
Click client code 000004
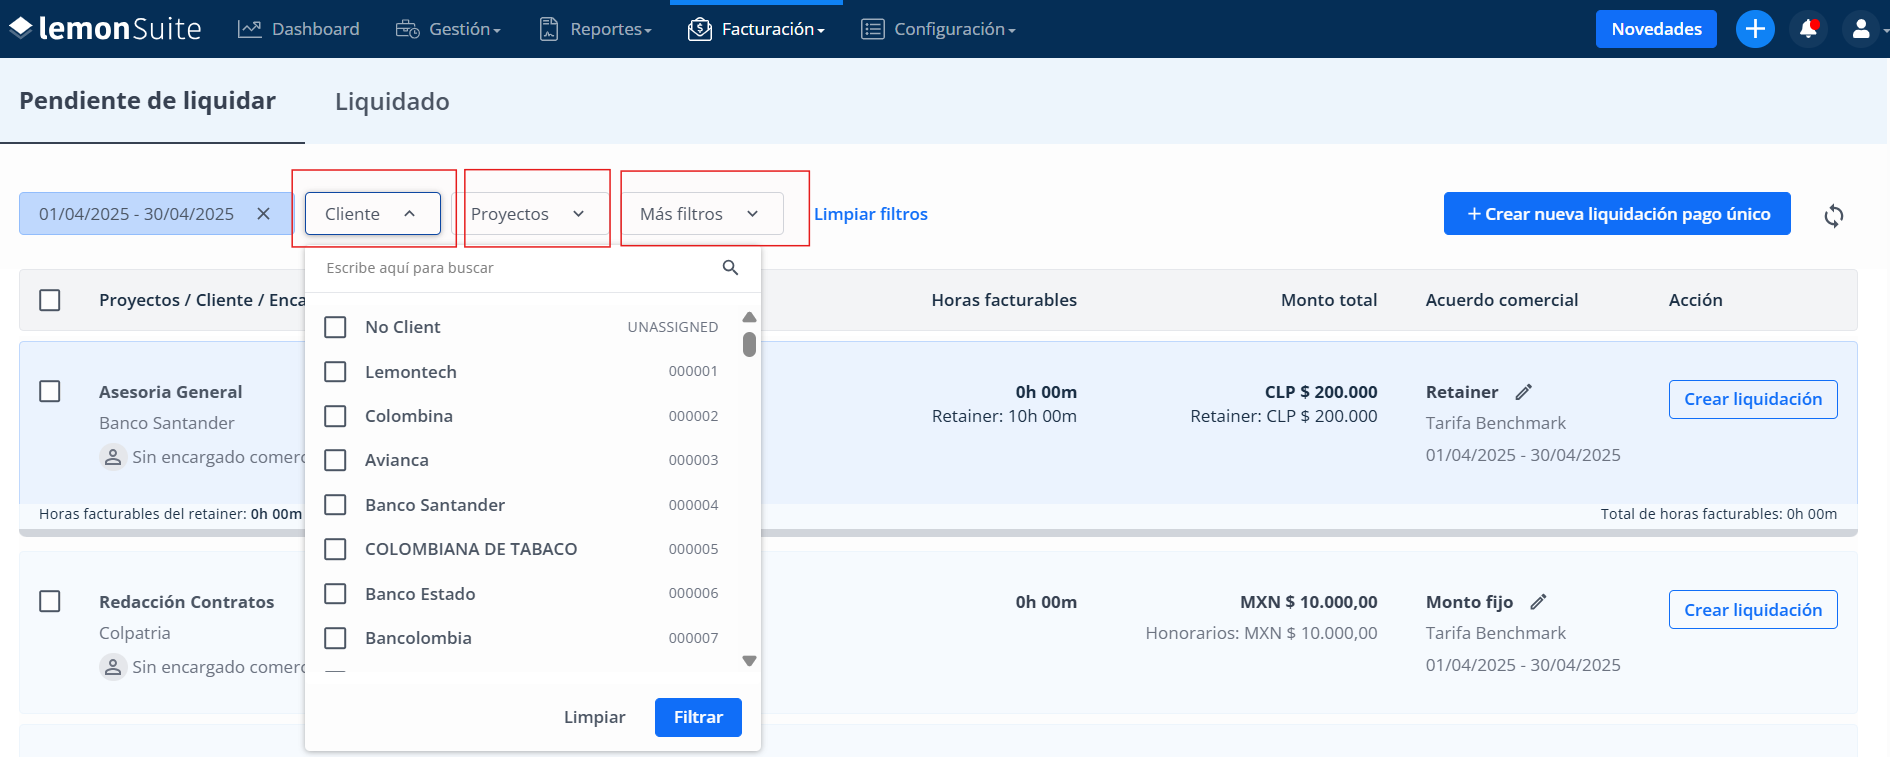tap(693, 505)
